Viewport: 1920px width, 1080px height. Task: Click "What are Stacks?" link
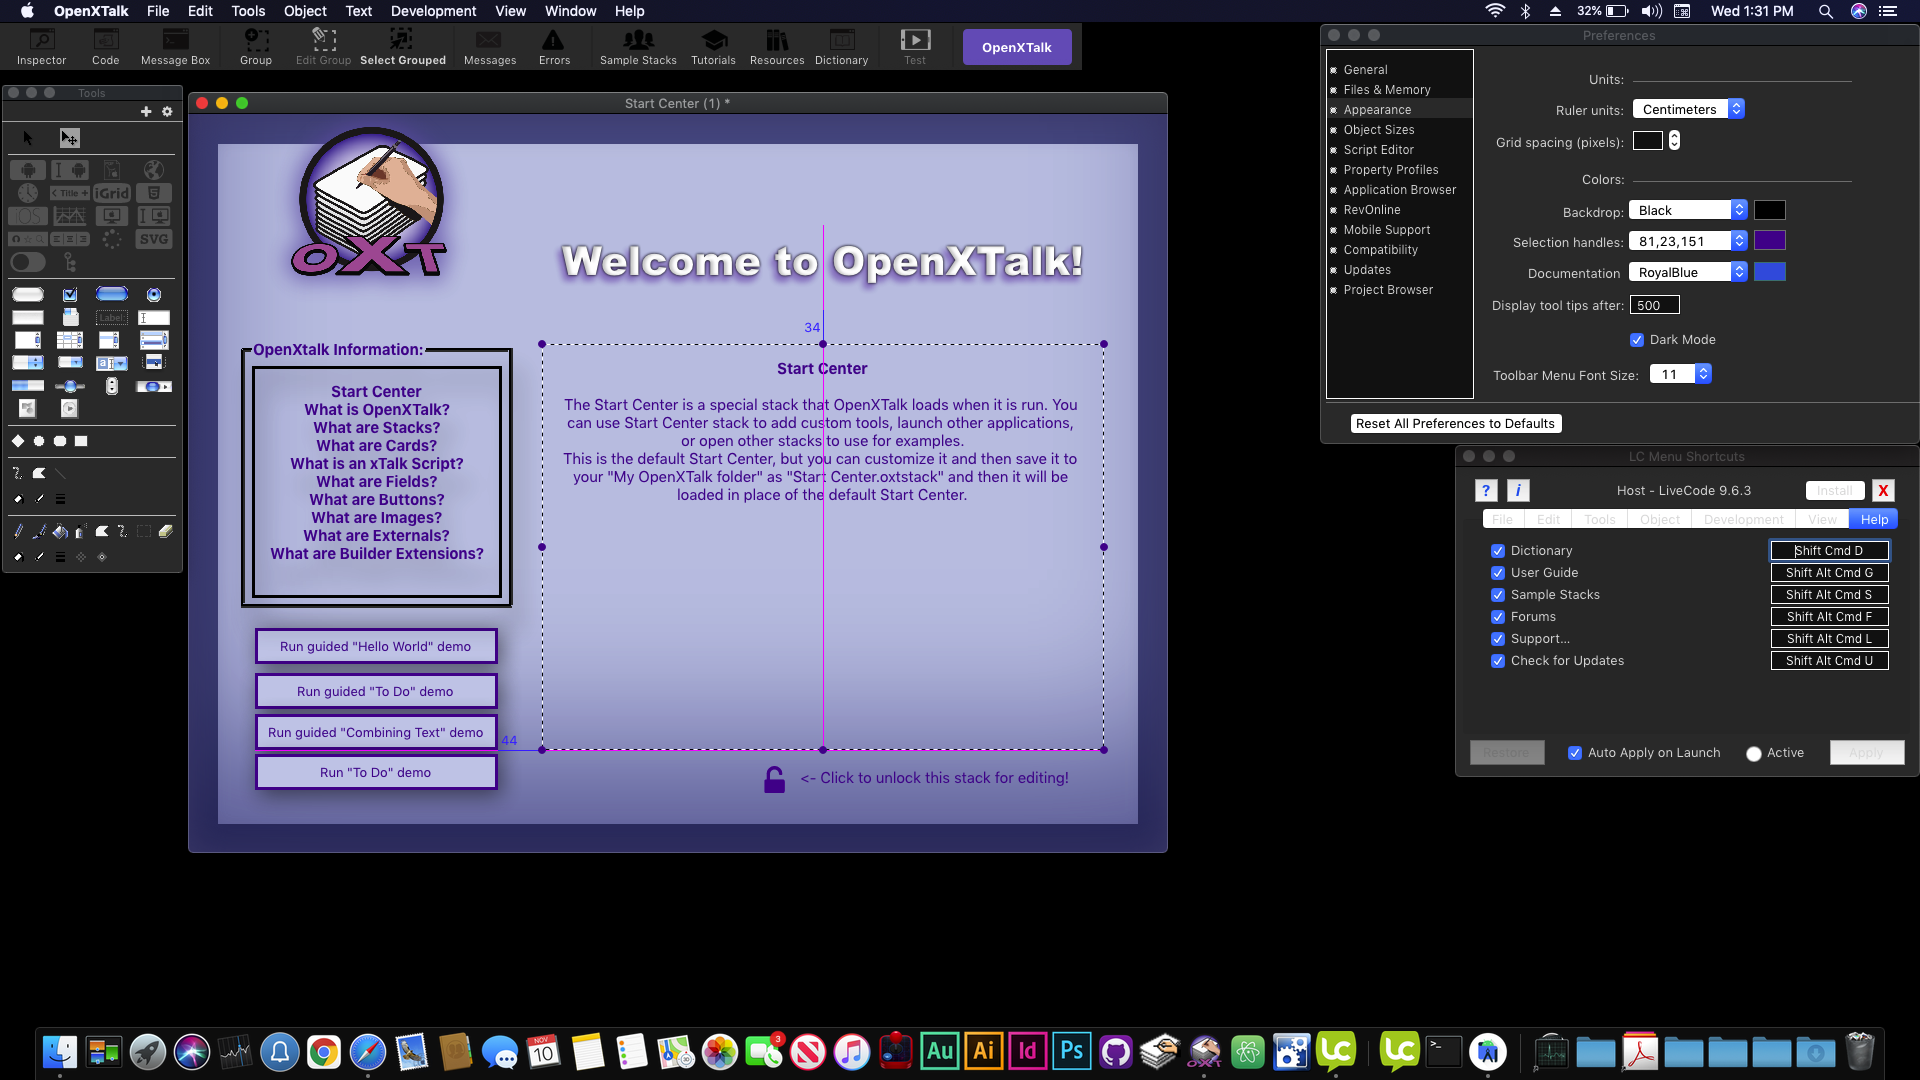(x=376, y=428)
